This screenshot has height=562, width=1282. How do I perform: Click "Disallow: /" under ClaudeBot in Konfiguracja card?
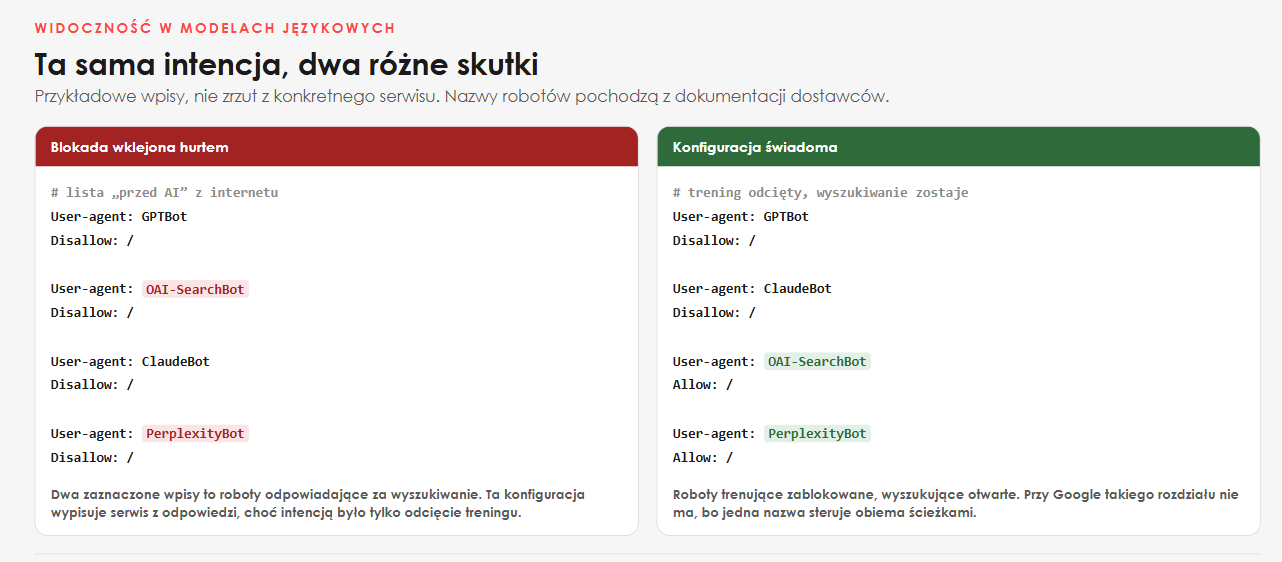click(714, 312)
